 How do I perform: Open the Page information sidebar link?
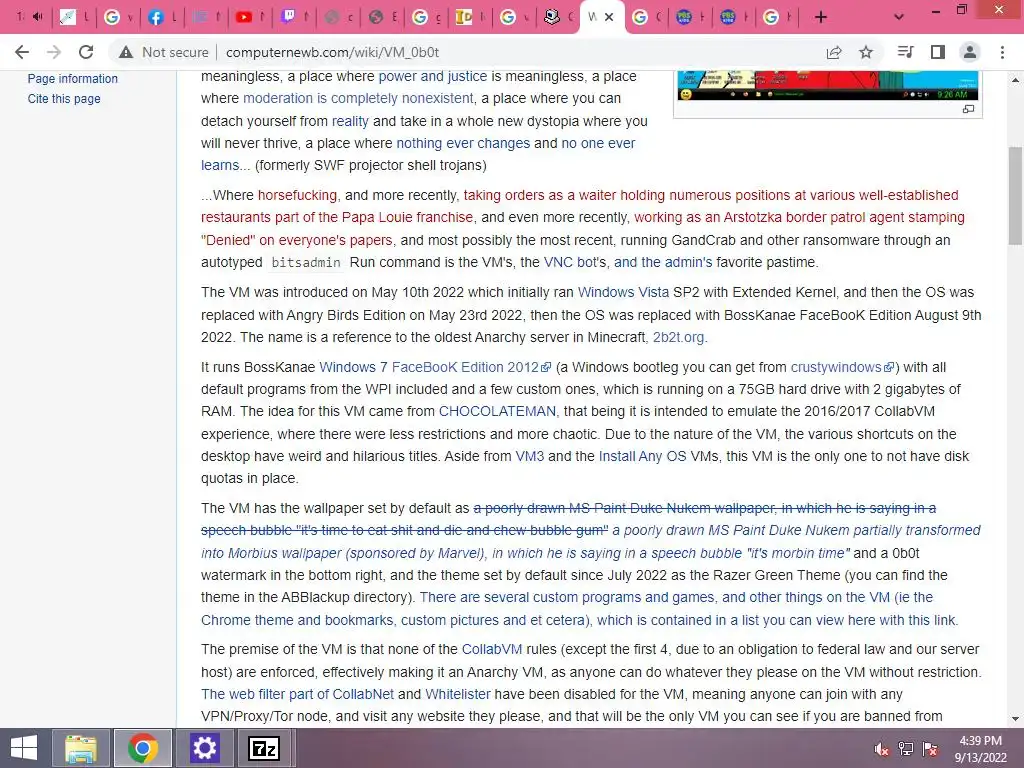(x=72, y=78)
